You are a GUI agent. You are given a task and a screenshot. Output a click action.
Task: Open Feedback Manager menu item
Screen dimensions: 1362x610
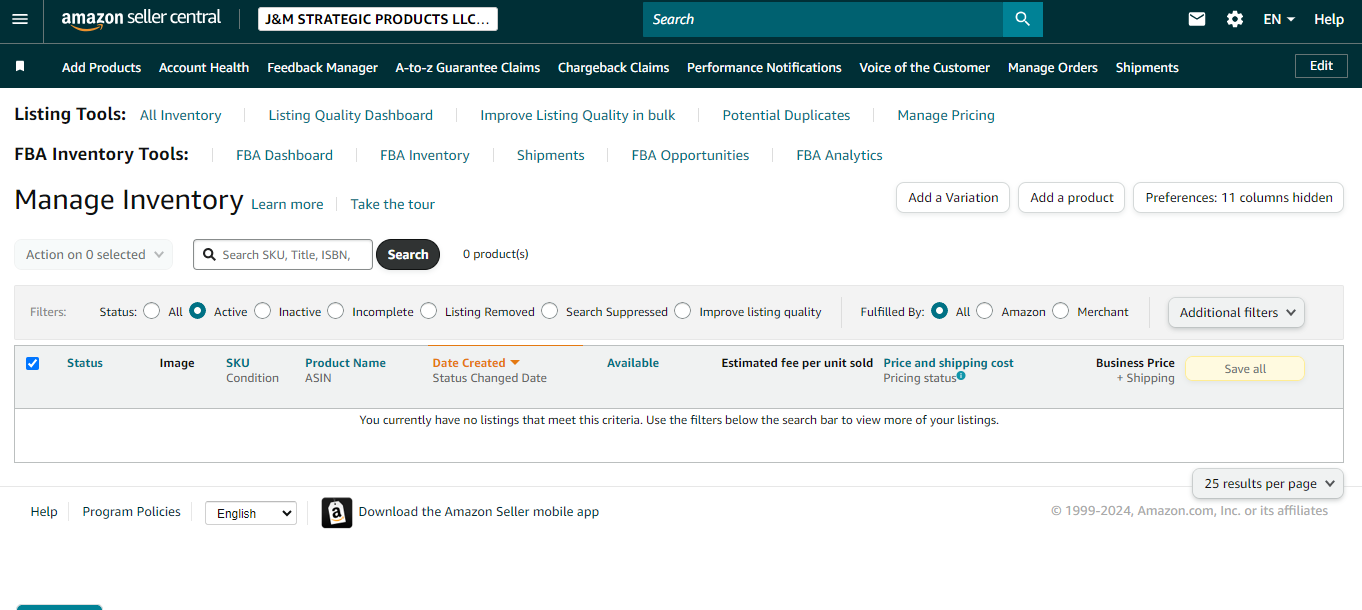coord(322,68)
